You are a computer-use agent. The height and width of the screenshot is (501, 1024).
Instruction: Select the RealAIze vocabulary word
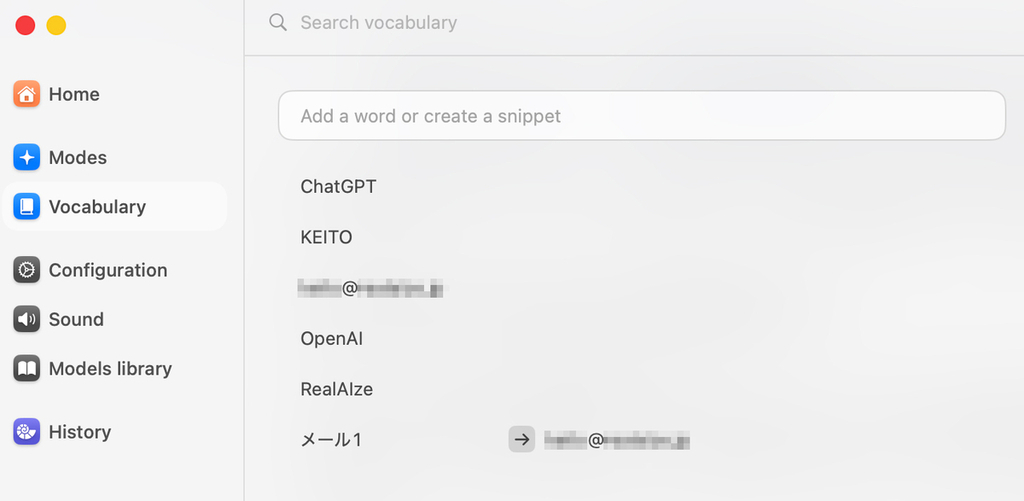click(x=336, y=389)
